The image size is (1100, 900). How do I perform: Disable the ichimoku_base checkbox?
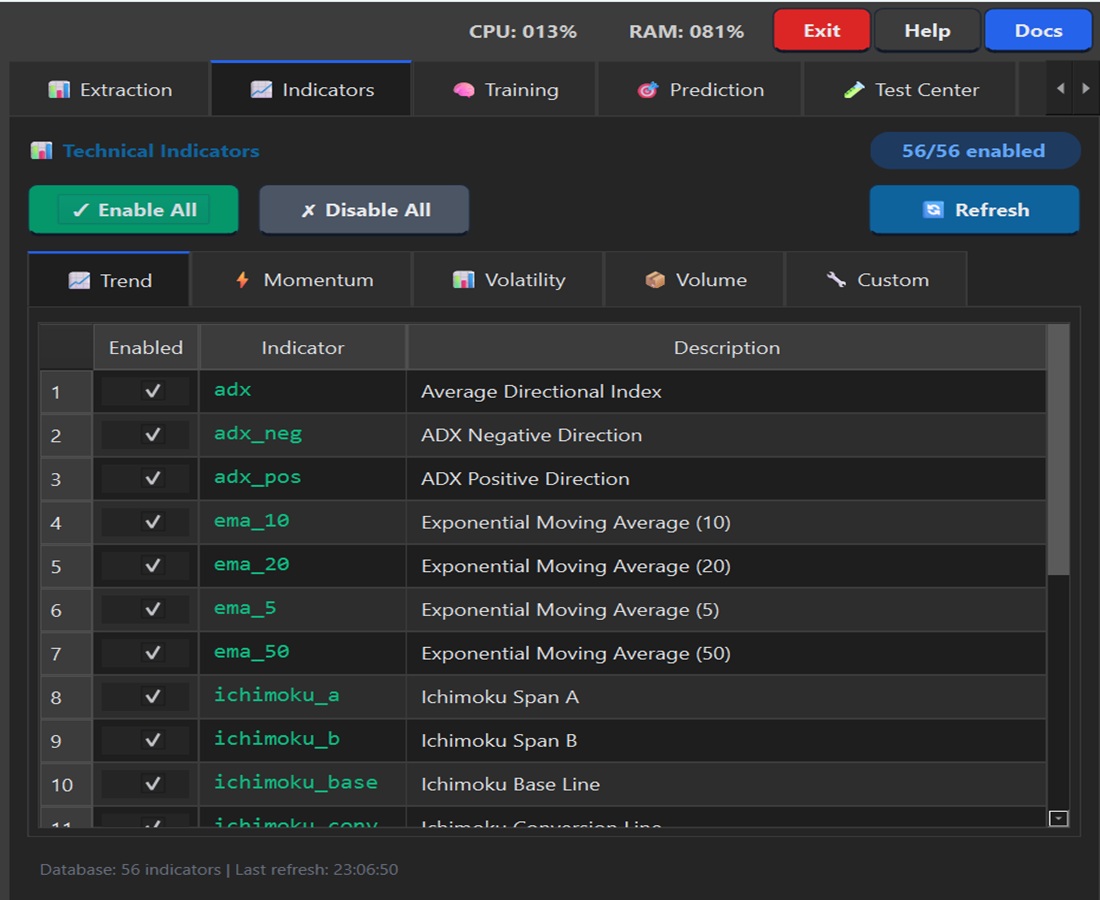pyautogui.click(x=153, y=784)
